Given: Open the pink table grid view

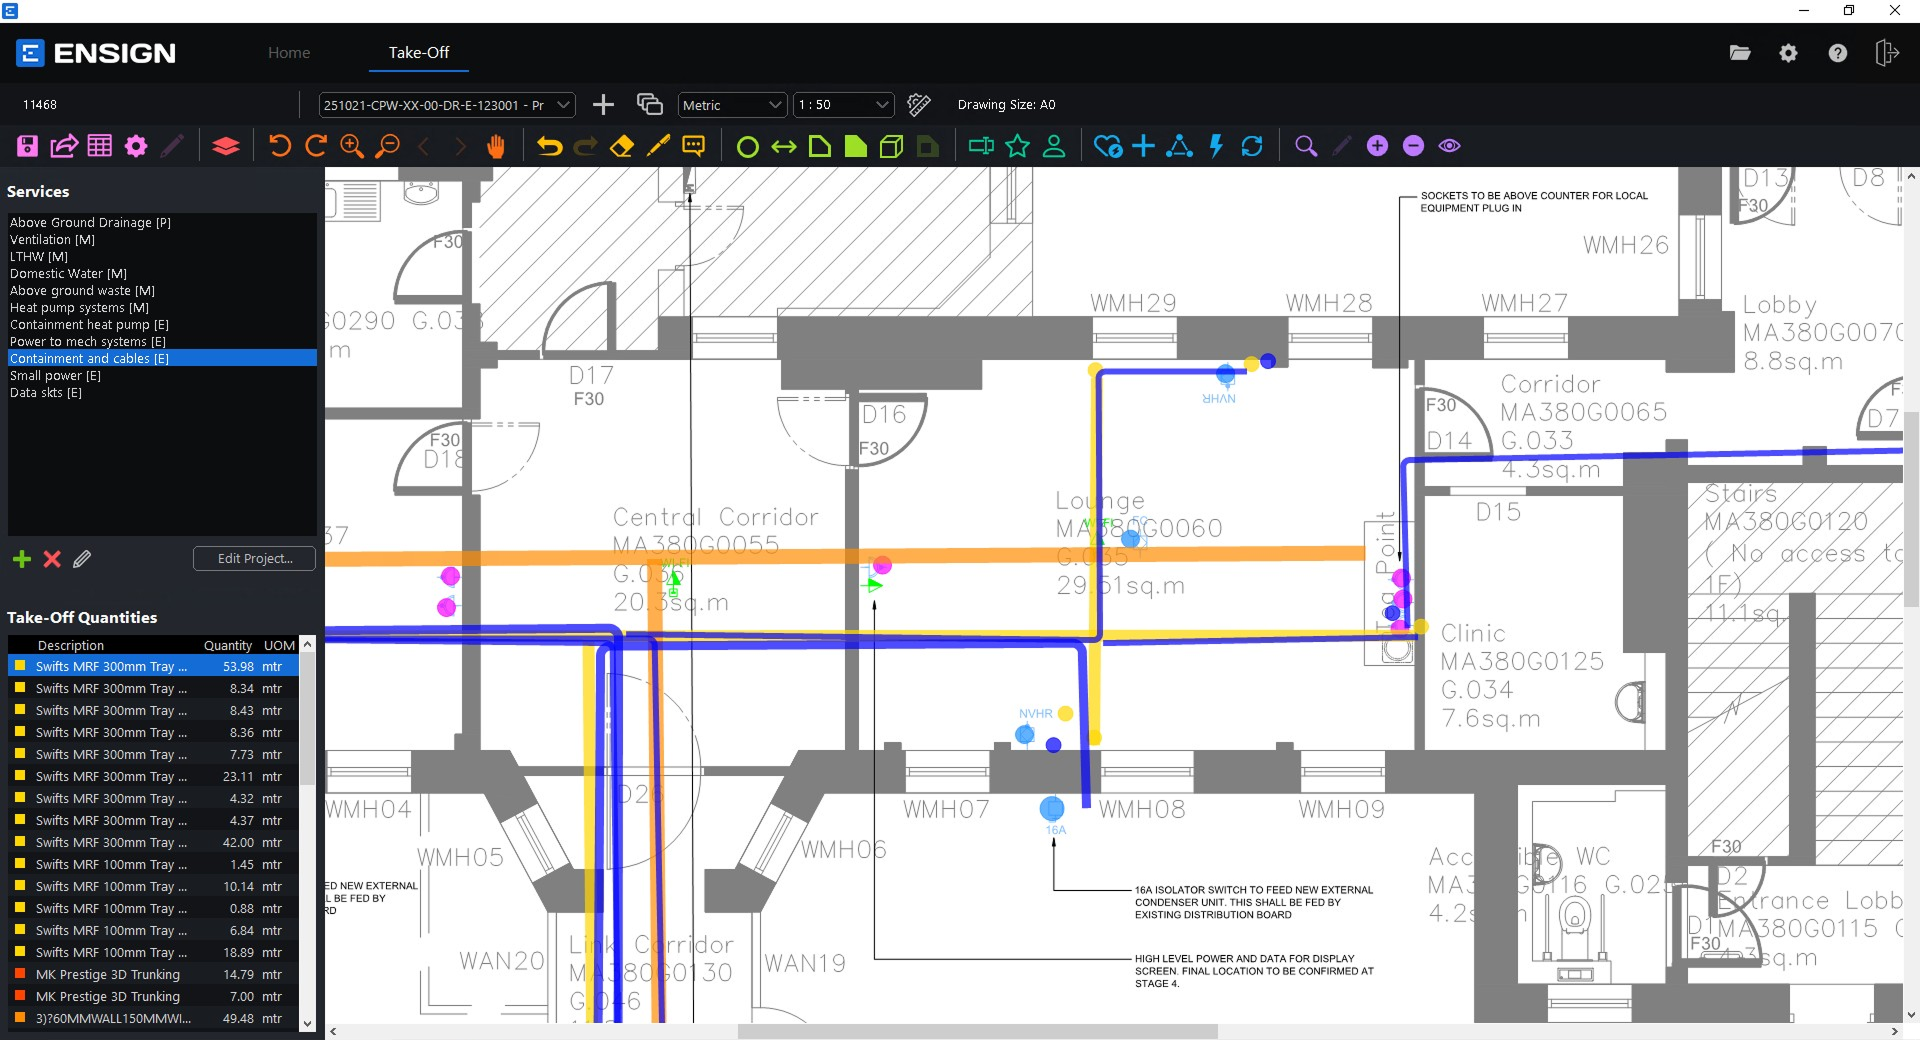Looking at the screenshot, I should 100,146.
